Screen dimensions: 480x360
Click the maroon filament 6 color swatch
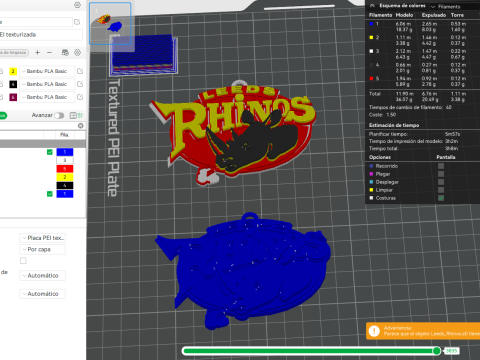(13, 97)
